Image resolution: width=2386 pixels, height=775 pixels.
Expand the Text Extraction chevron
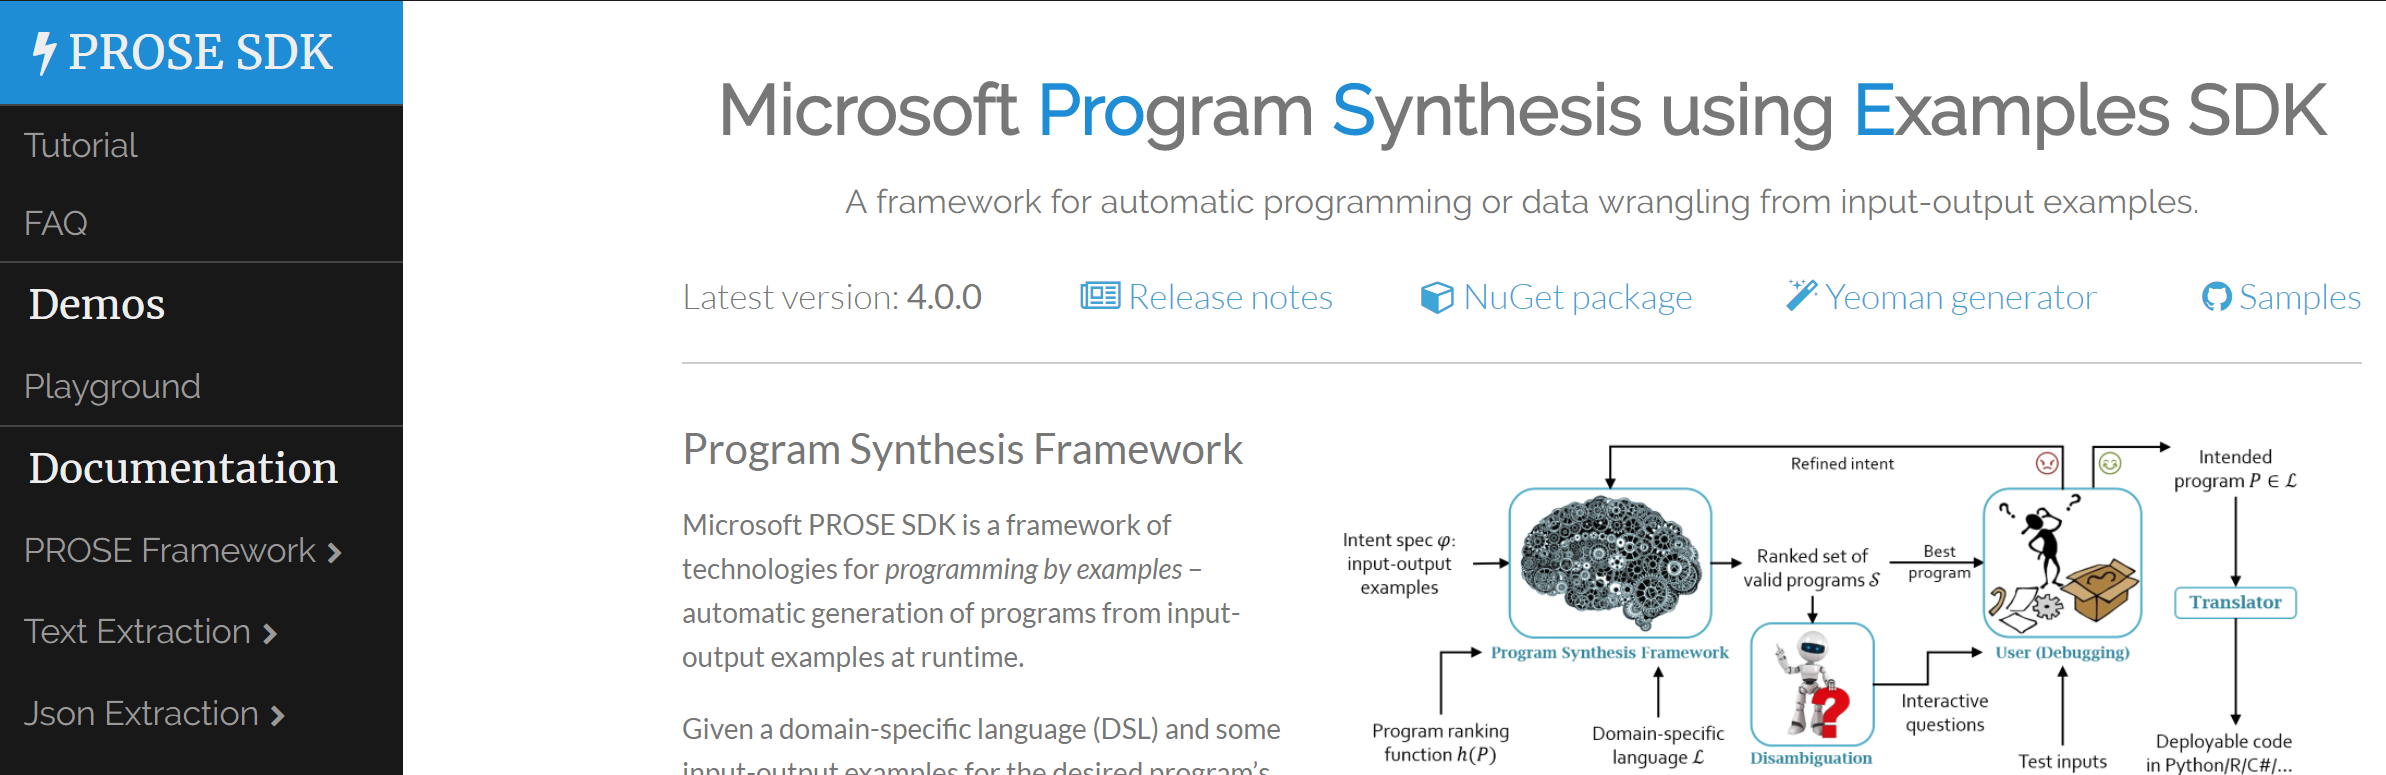click(269, 634)
